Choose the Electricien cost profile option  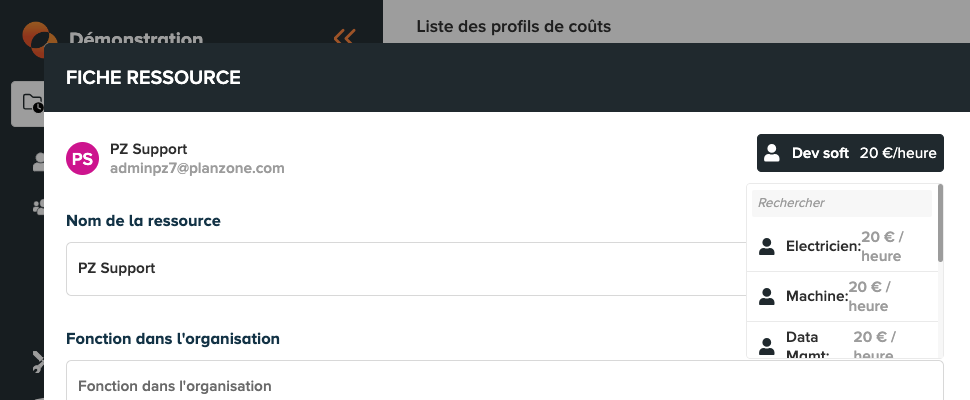point(843,246)
